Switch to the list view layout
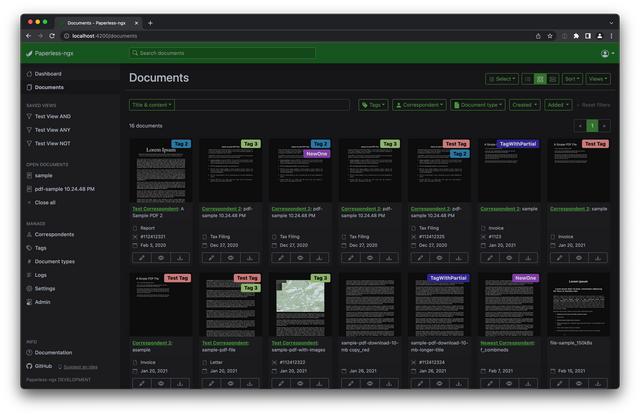 point(527,79)
